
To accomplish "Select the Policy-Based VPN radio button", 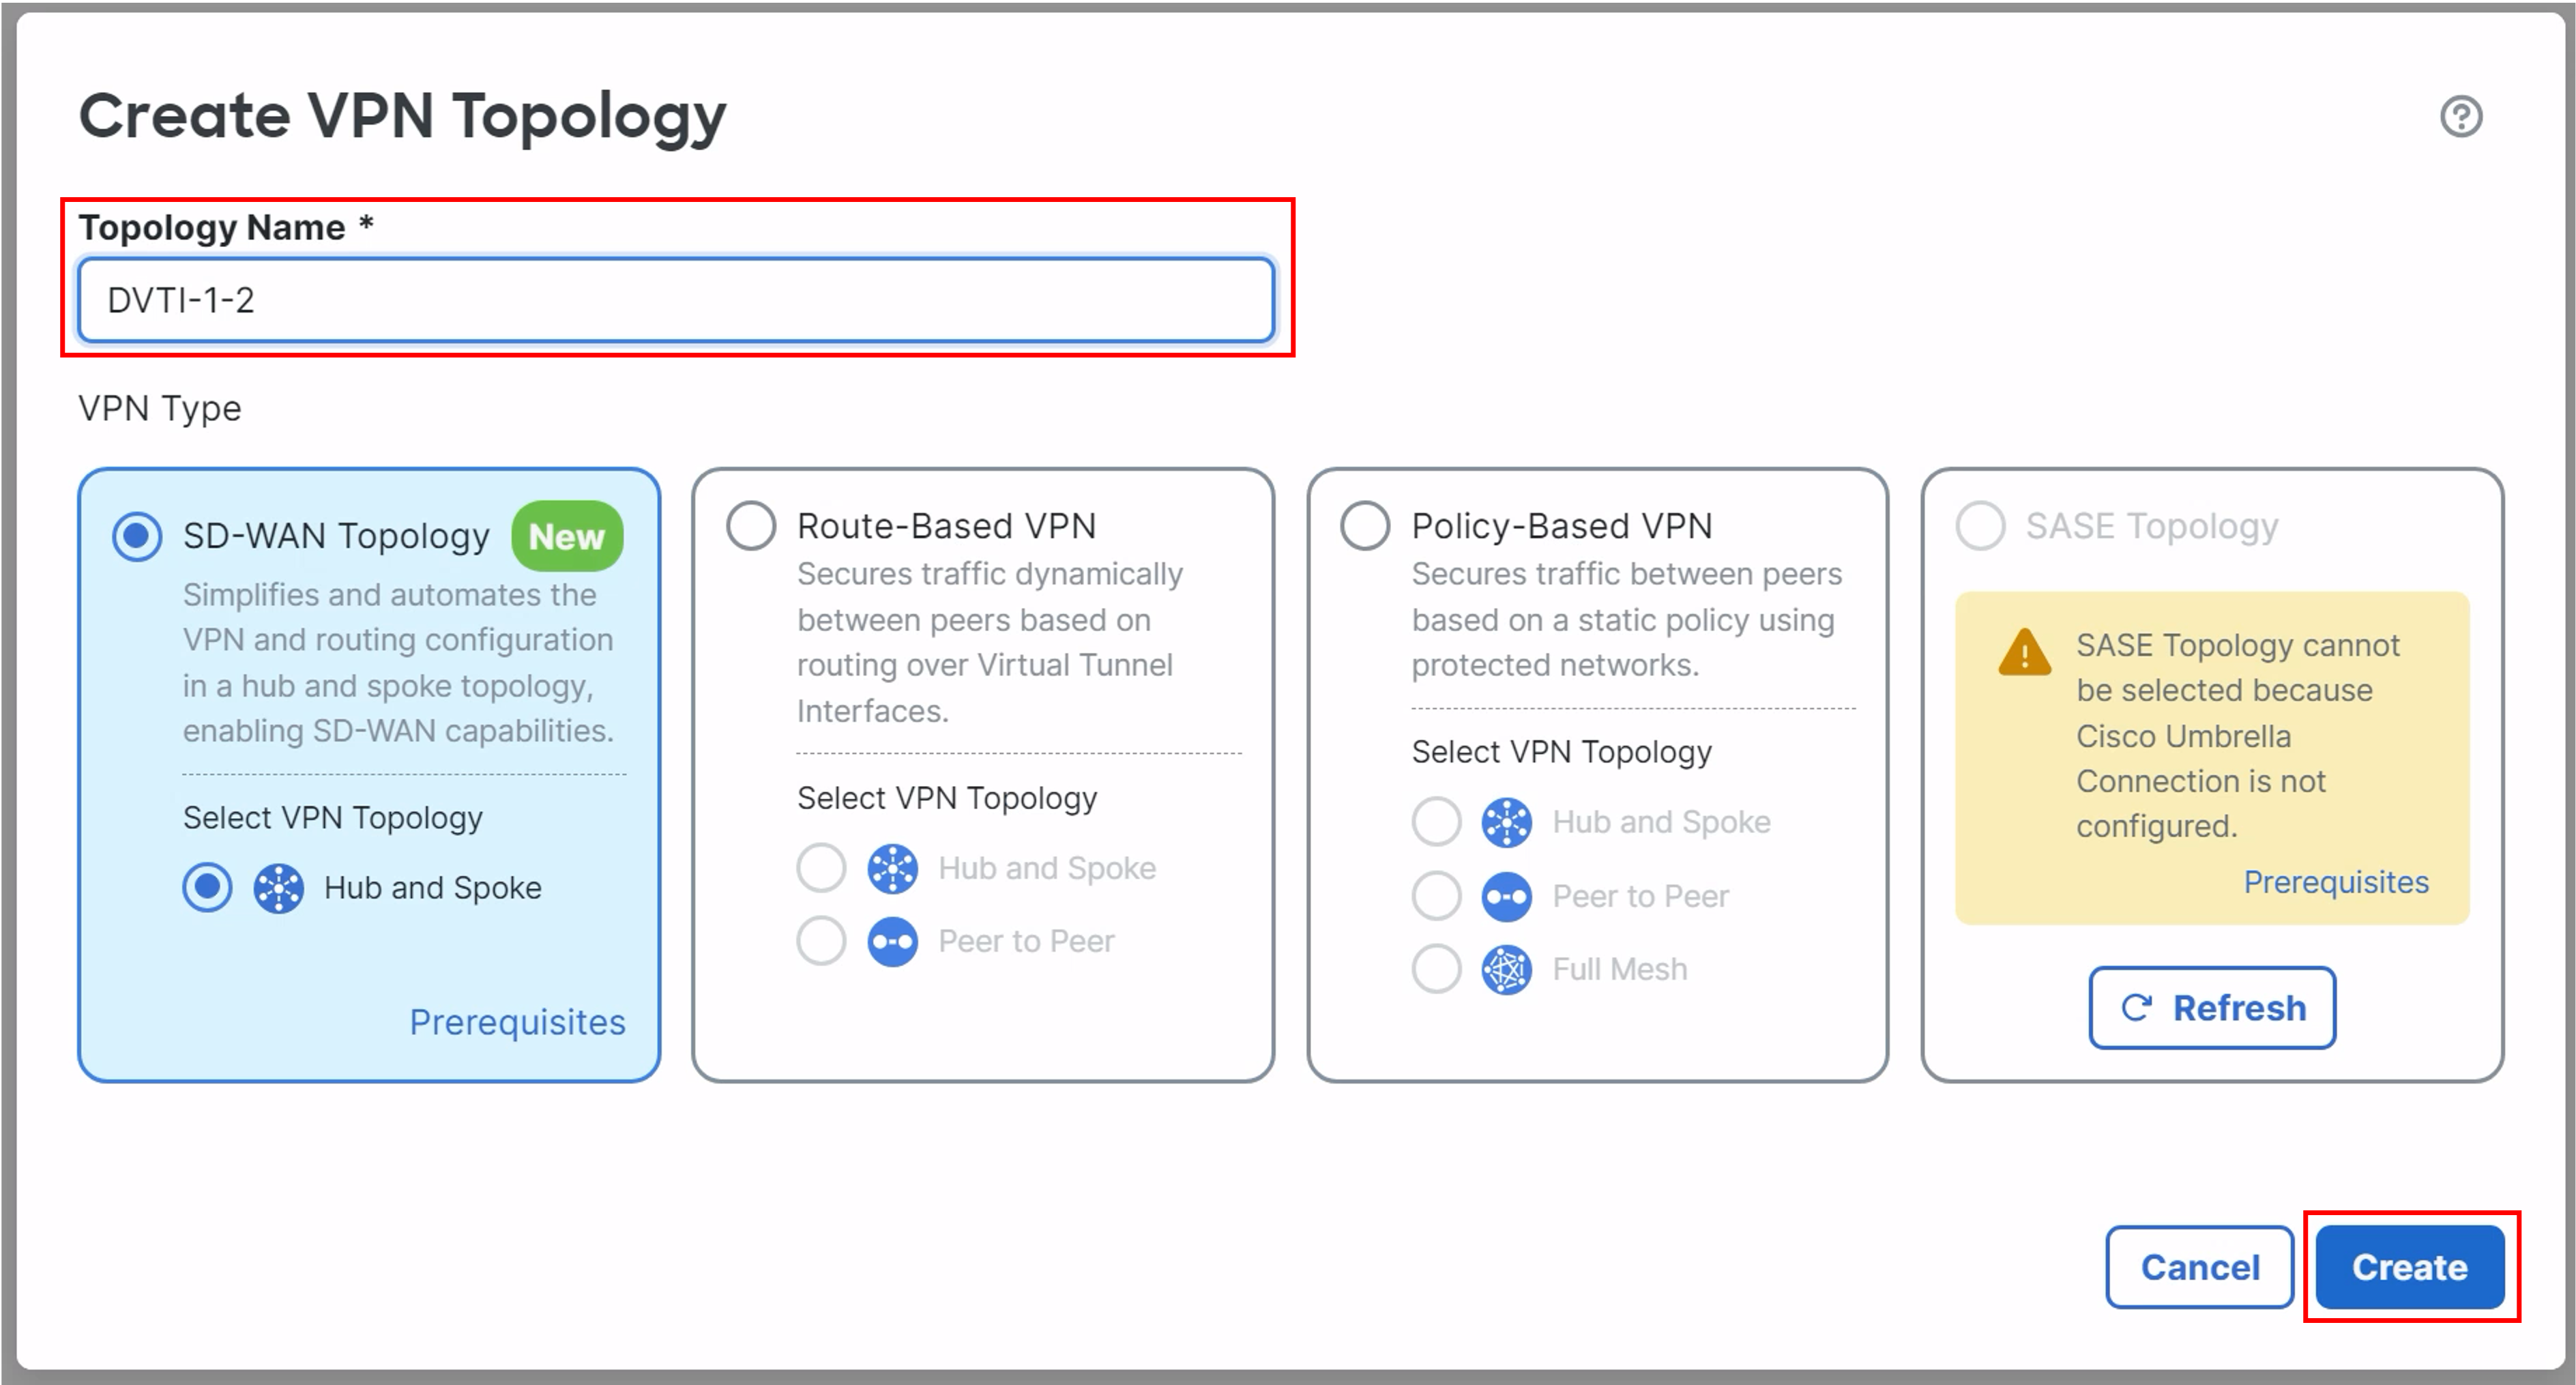I will pos(1365,526).
